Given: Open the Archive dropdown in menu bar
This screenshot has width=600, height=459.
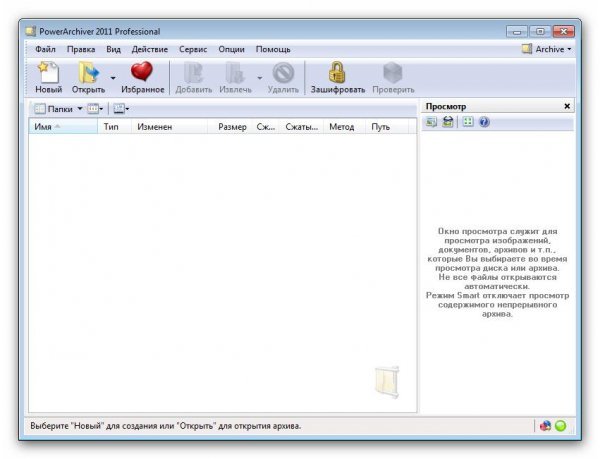Looking at the screenshot, I should point(546,49).
